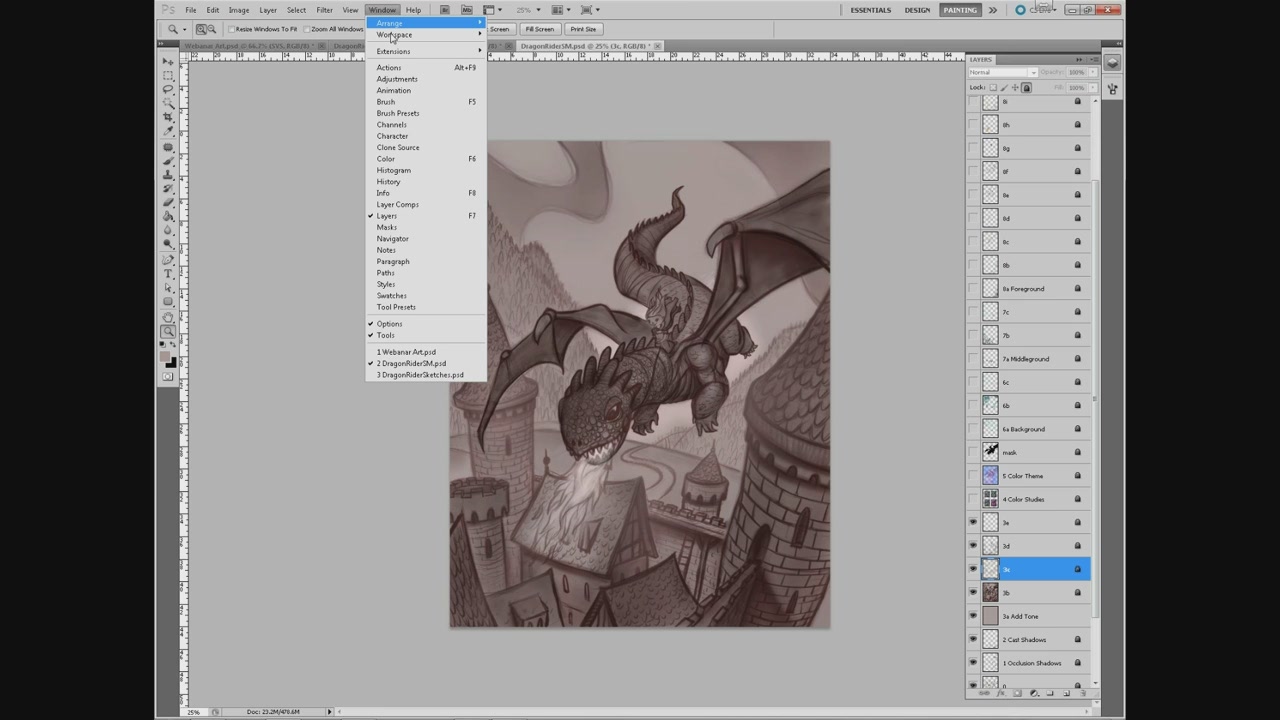Hide 3a Add Tone layer

point(973,616)
